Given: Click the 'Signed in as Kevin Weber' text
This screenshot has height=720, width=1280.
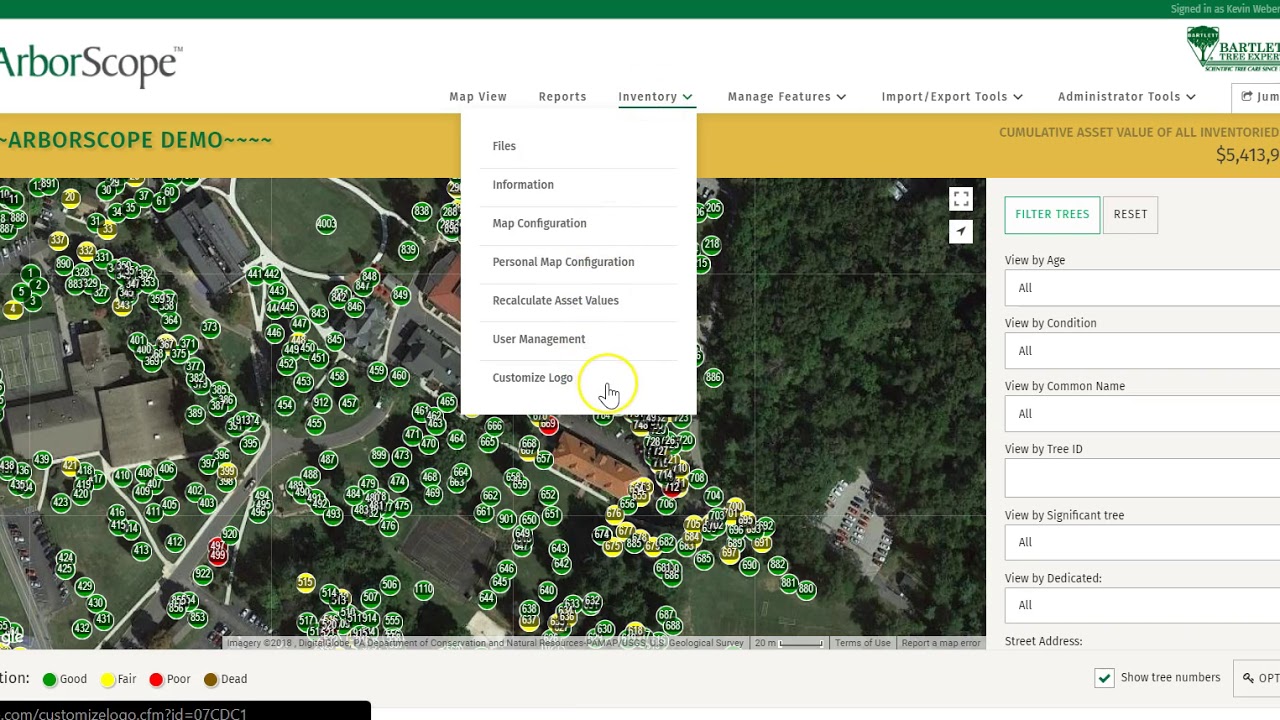Looking at the screenshot, I should click(x=1225, y=9).
